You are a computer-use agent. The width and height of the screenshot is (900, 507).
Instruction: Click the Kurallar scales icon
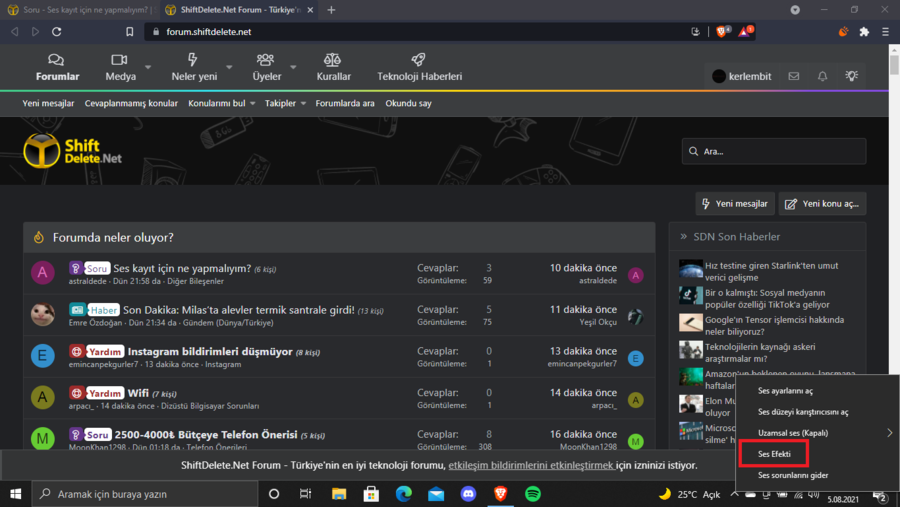[x=333, y=61]
